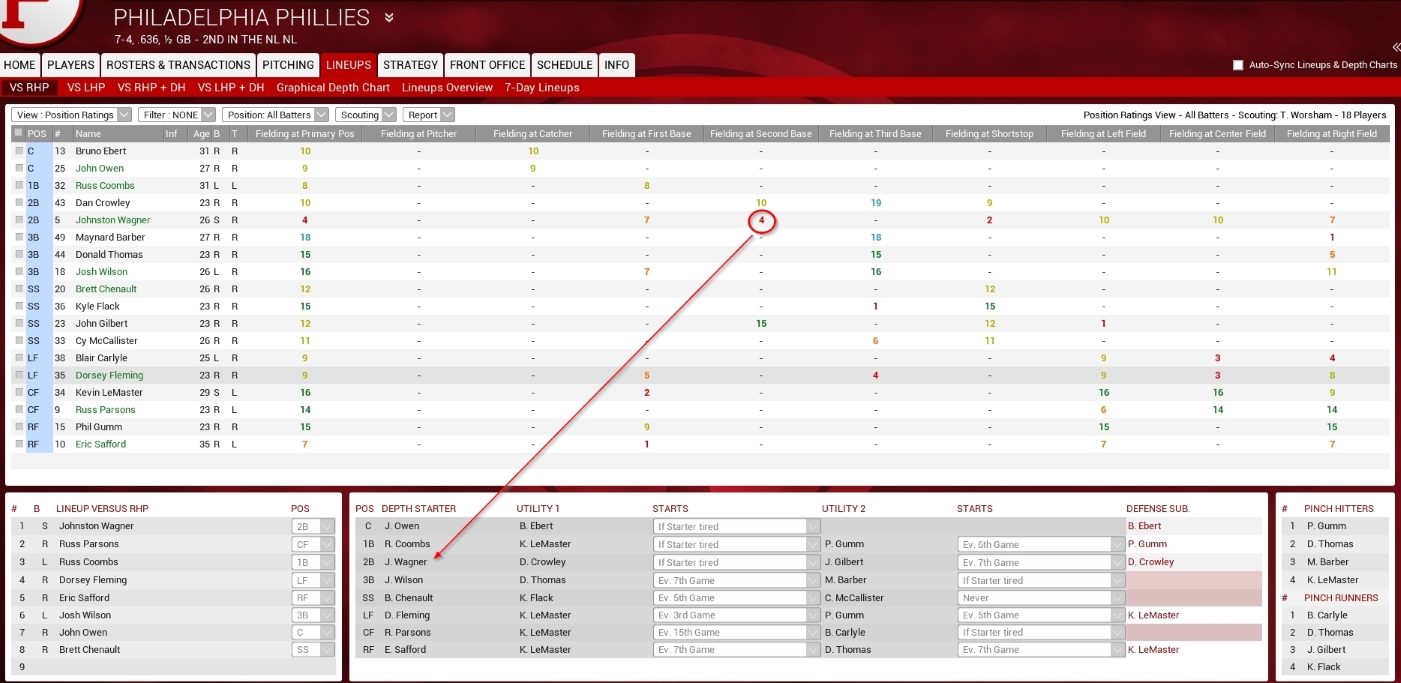Click Johnston Wagner's name in ratings table
Screen dimensions: 1401x683
point(113,220)
